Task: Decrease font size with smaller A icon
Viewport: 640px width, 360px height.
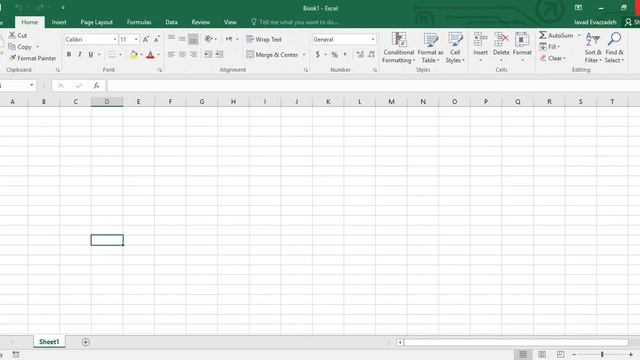Action: 157,39
